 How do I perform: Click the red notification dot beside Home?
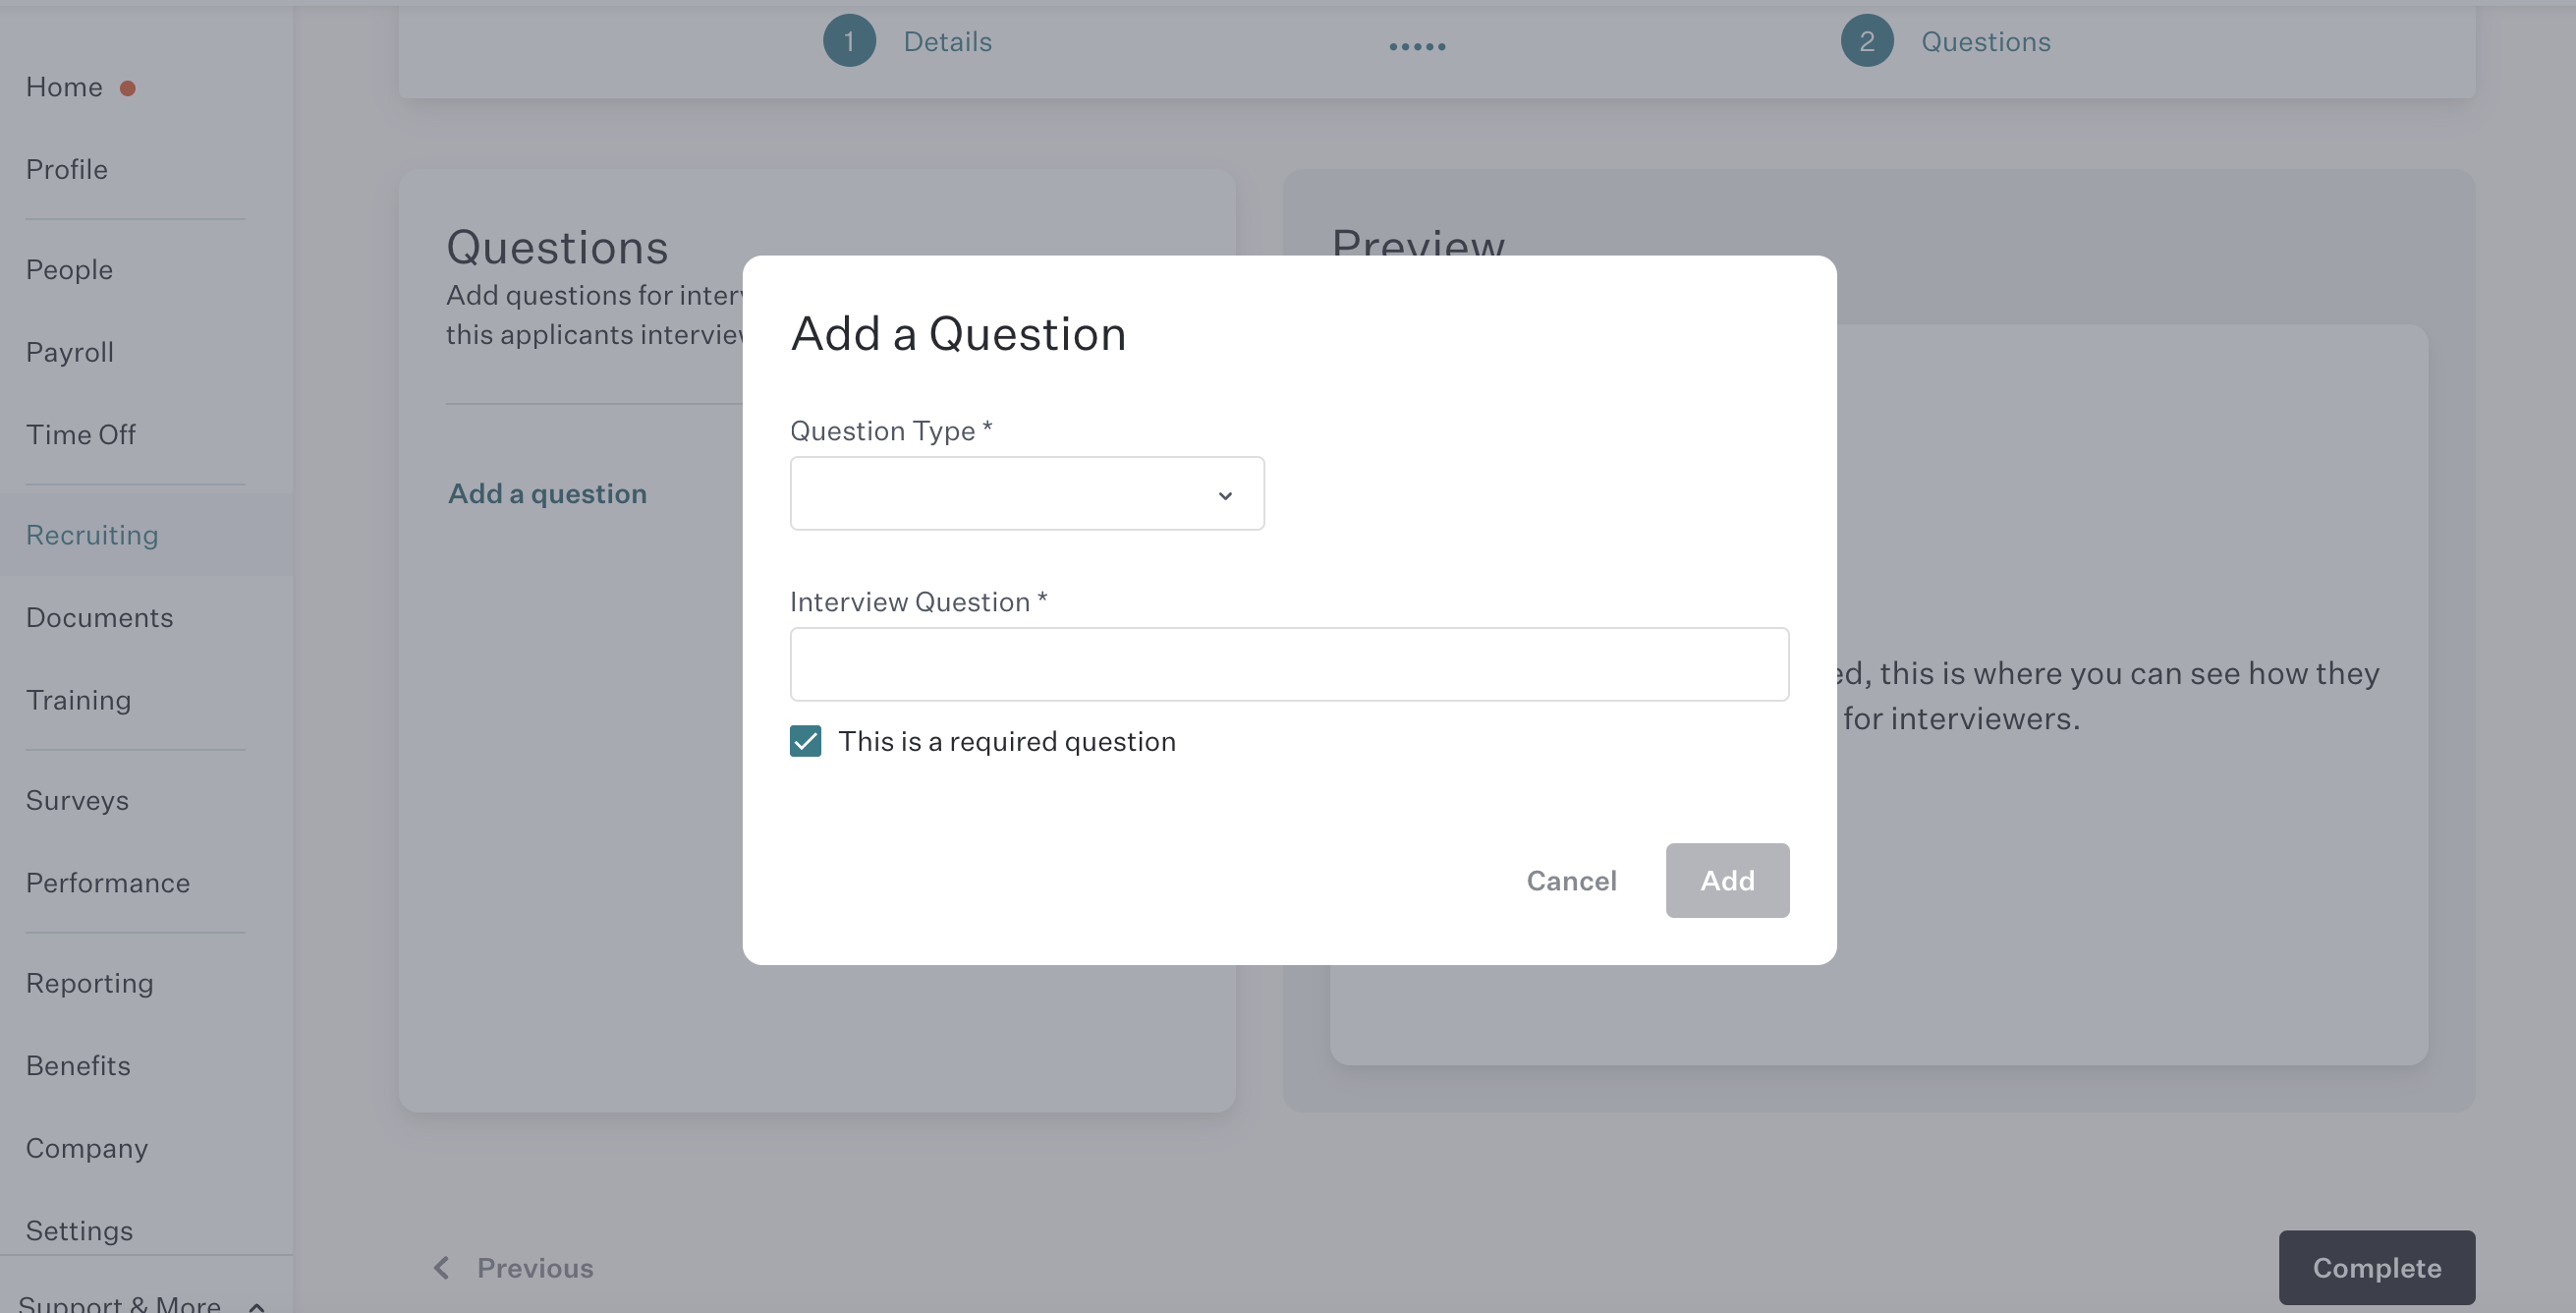[x=128, y=88]
